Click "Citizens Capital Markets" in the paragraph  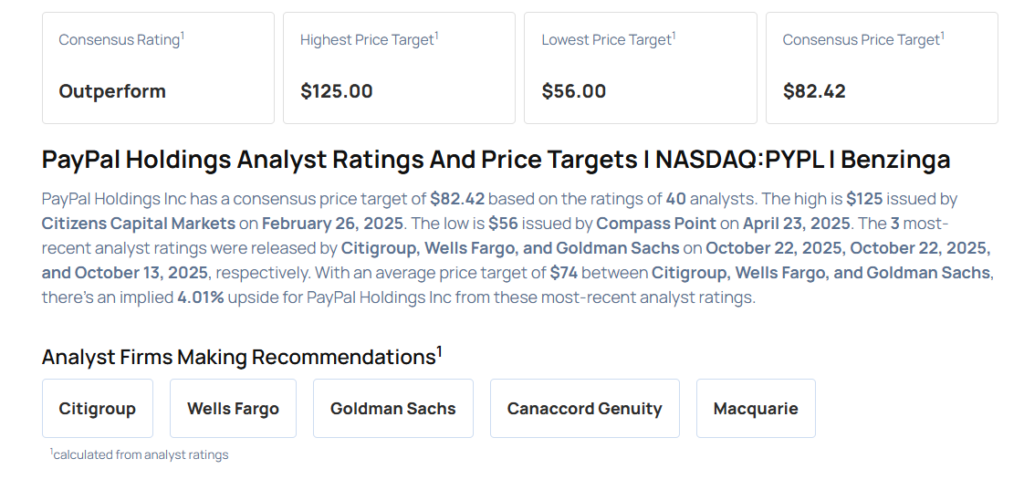[x=136, y=221]
